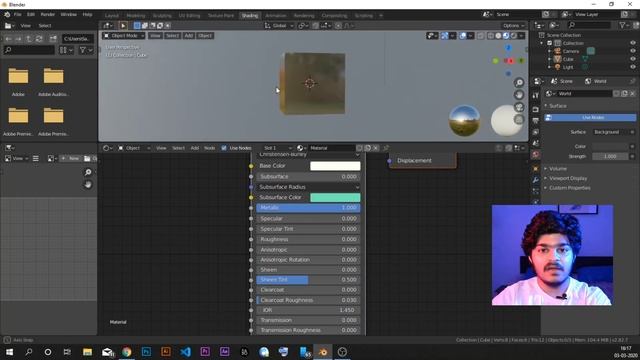Refresh the file browser list
Image resolution: width=640 pixels, height=360 pixels.
[39, 39]
